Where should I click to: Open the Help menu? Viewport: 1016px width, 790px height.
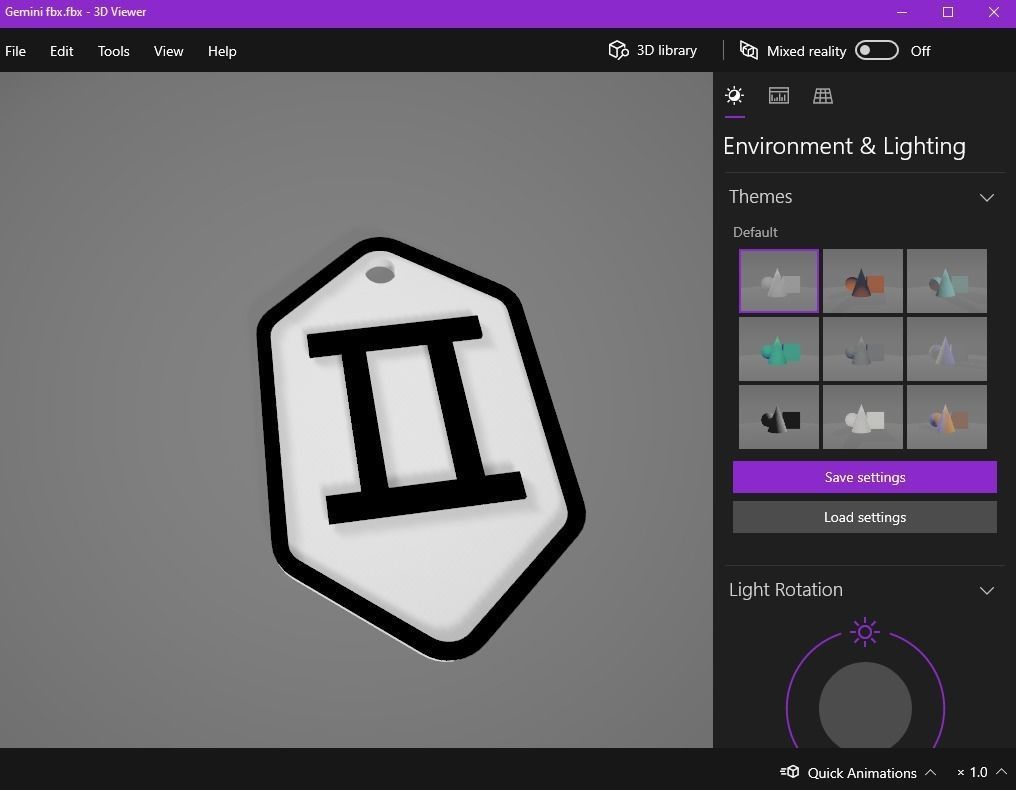click(x=222, y=51)
